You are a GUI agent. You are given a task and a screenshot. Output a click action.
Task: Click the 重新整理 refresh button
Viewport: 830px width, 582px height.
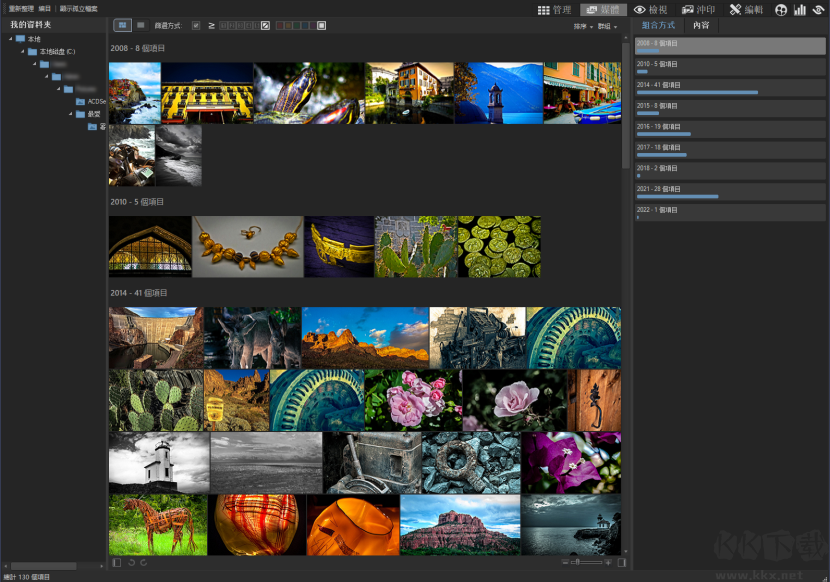tap(21, 8)
